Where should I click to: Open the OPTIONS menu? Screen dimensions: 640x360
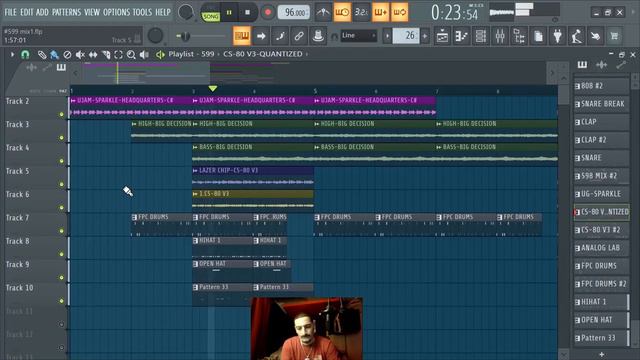[116, 12]
